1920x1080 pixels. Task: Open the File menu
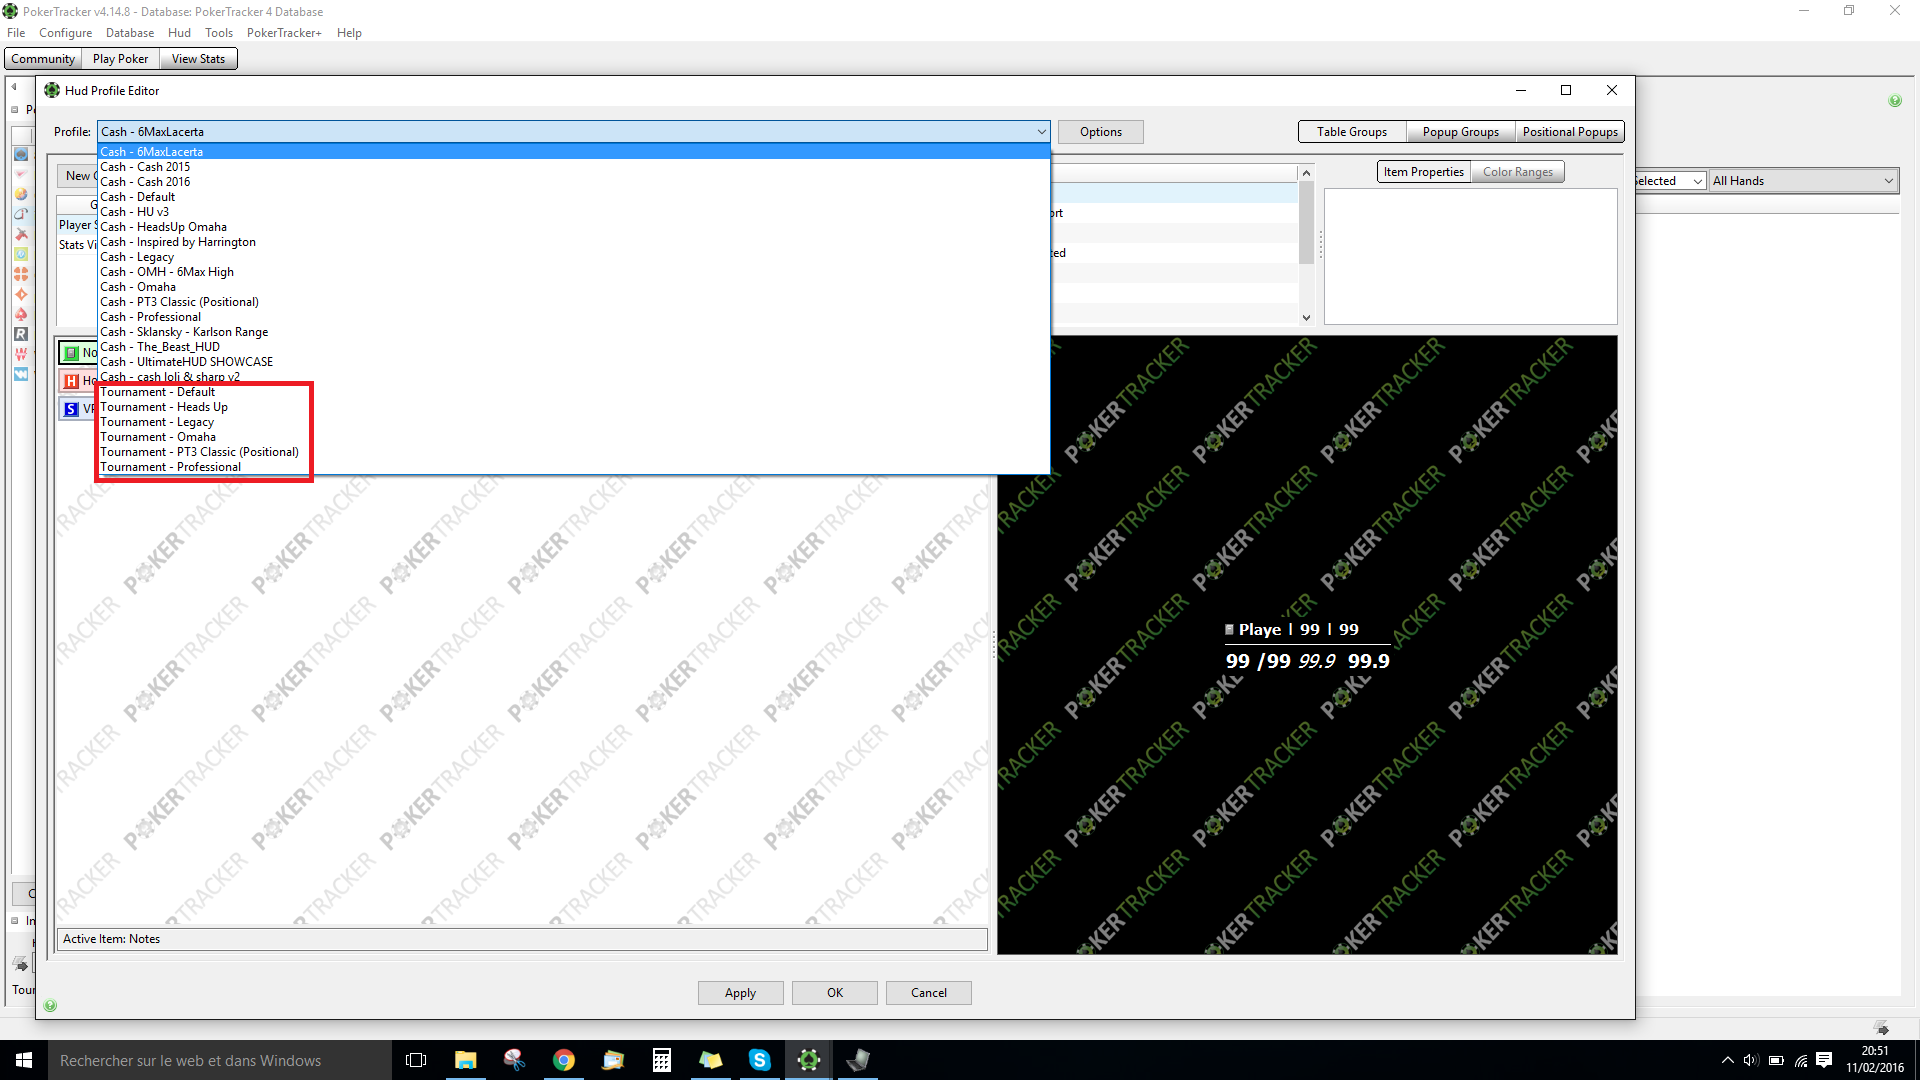16,33
